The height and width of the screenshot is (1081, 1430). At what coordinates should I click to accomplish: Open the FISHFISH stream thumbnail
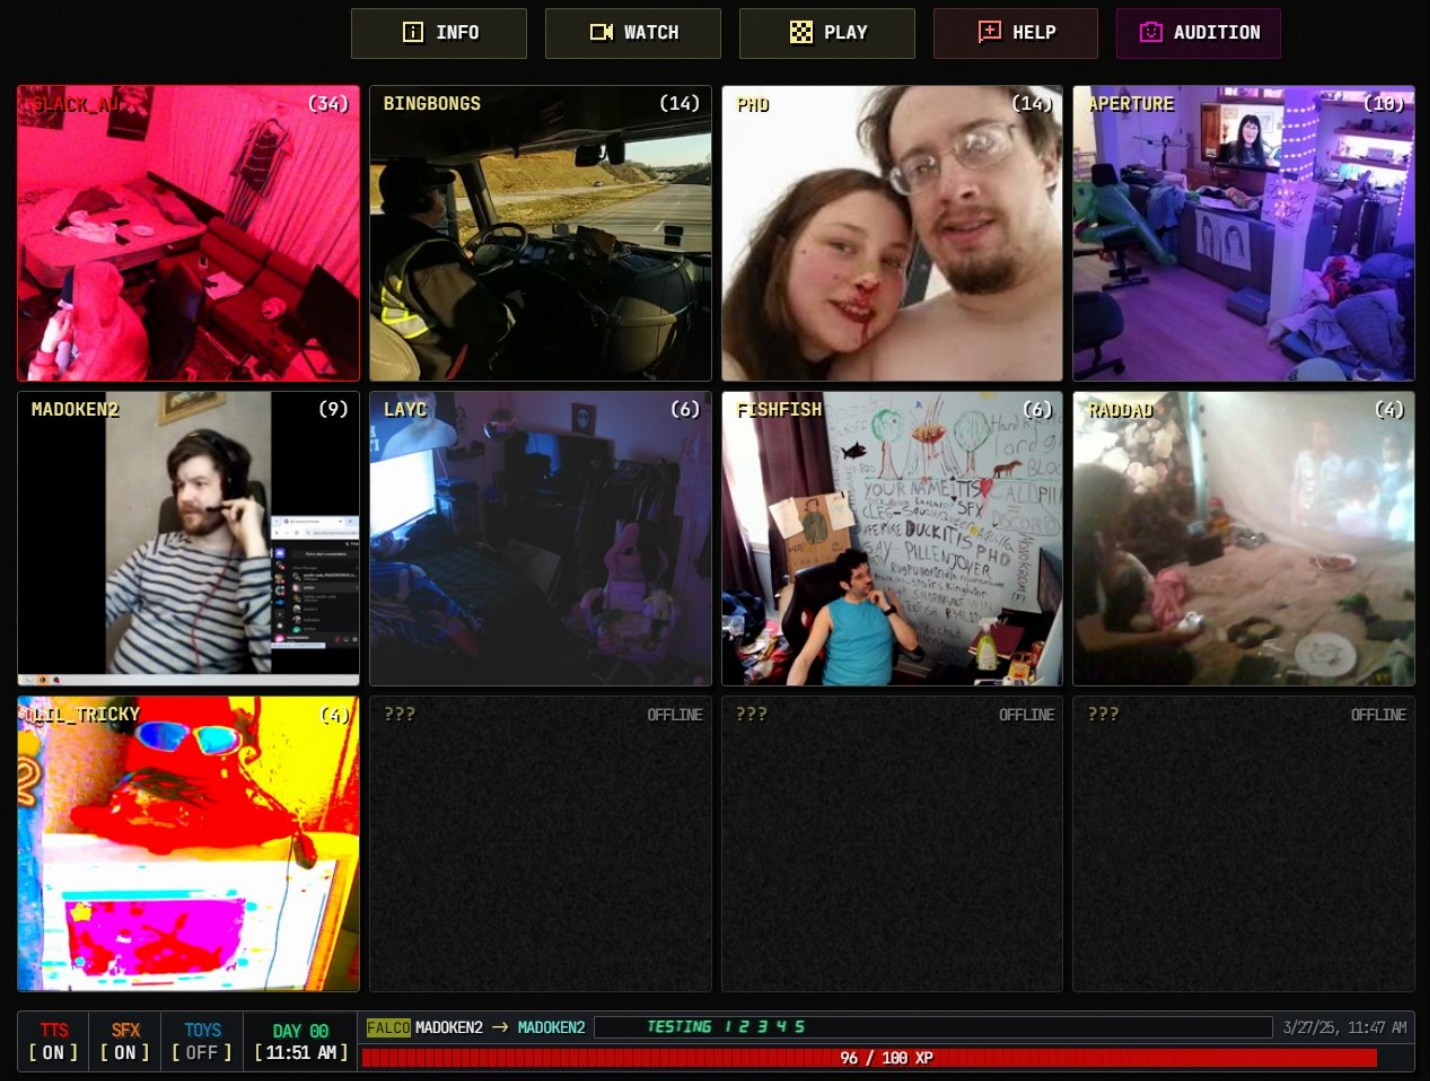(892, 538)
